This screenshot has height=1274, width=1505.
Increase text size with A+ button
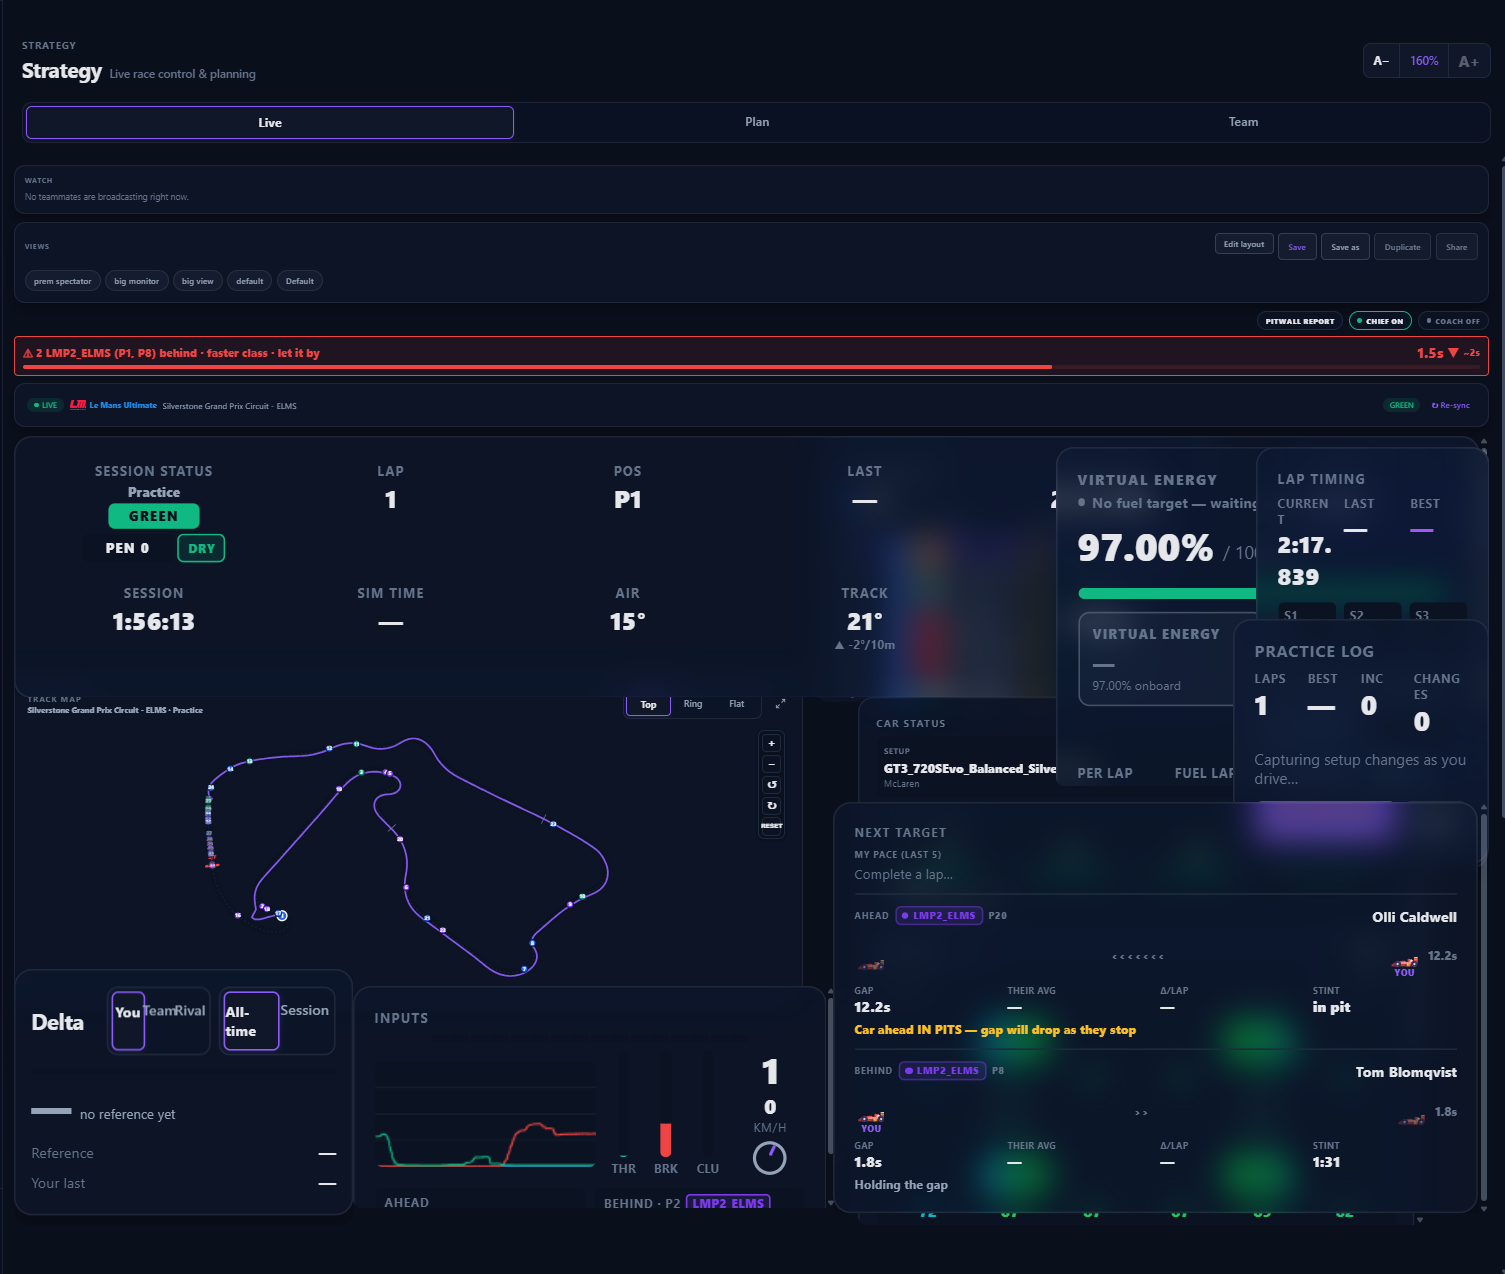pos(1468,61)
